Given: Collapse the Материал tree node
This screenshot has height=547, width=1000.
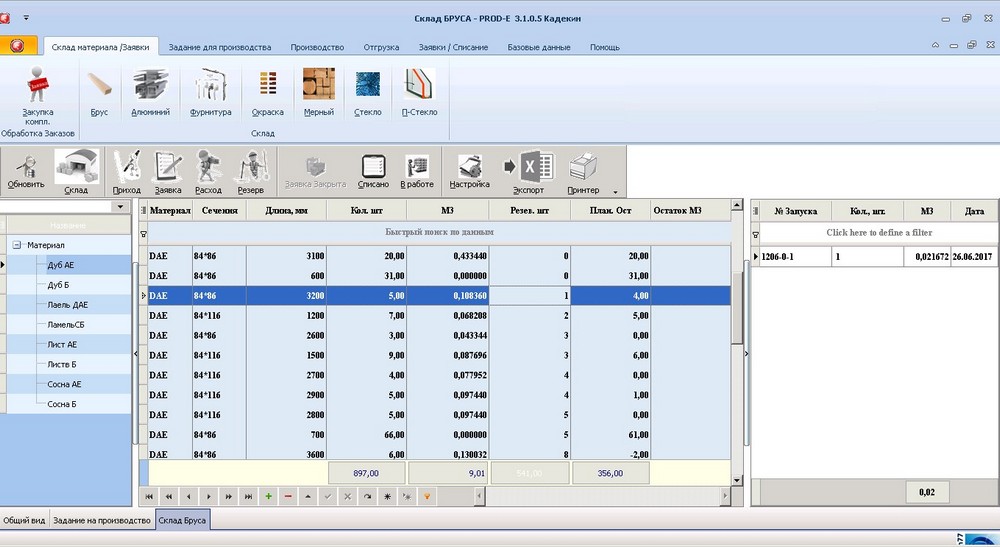Looking at the screenshot, I should click(x=17, y=245).
